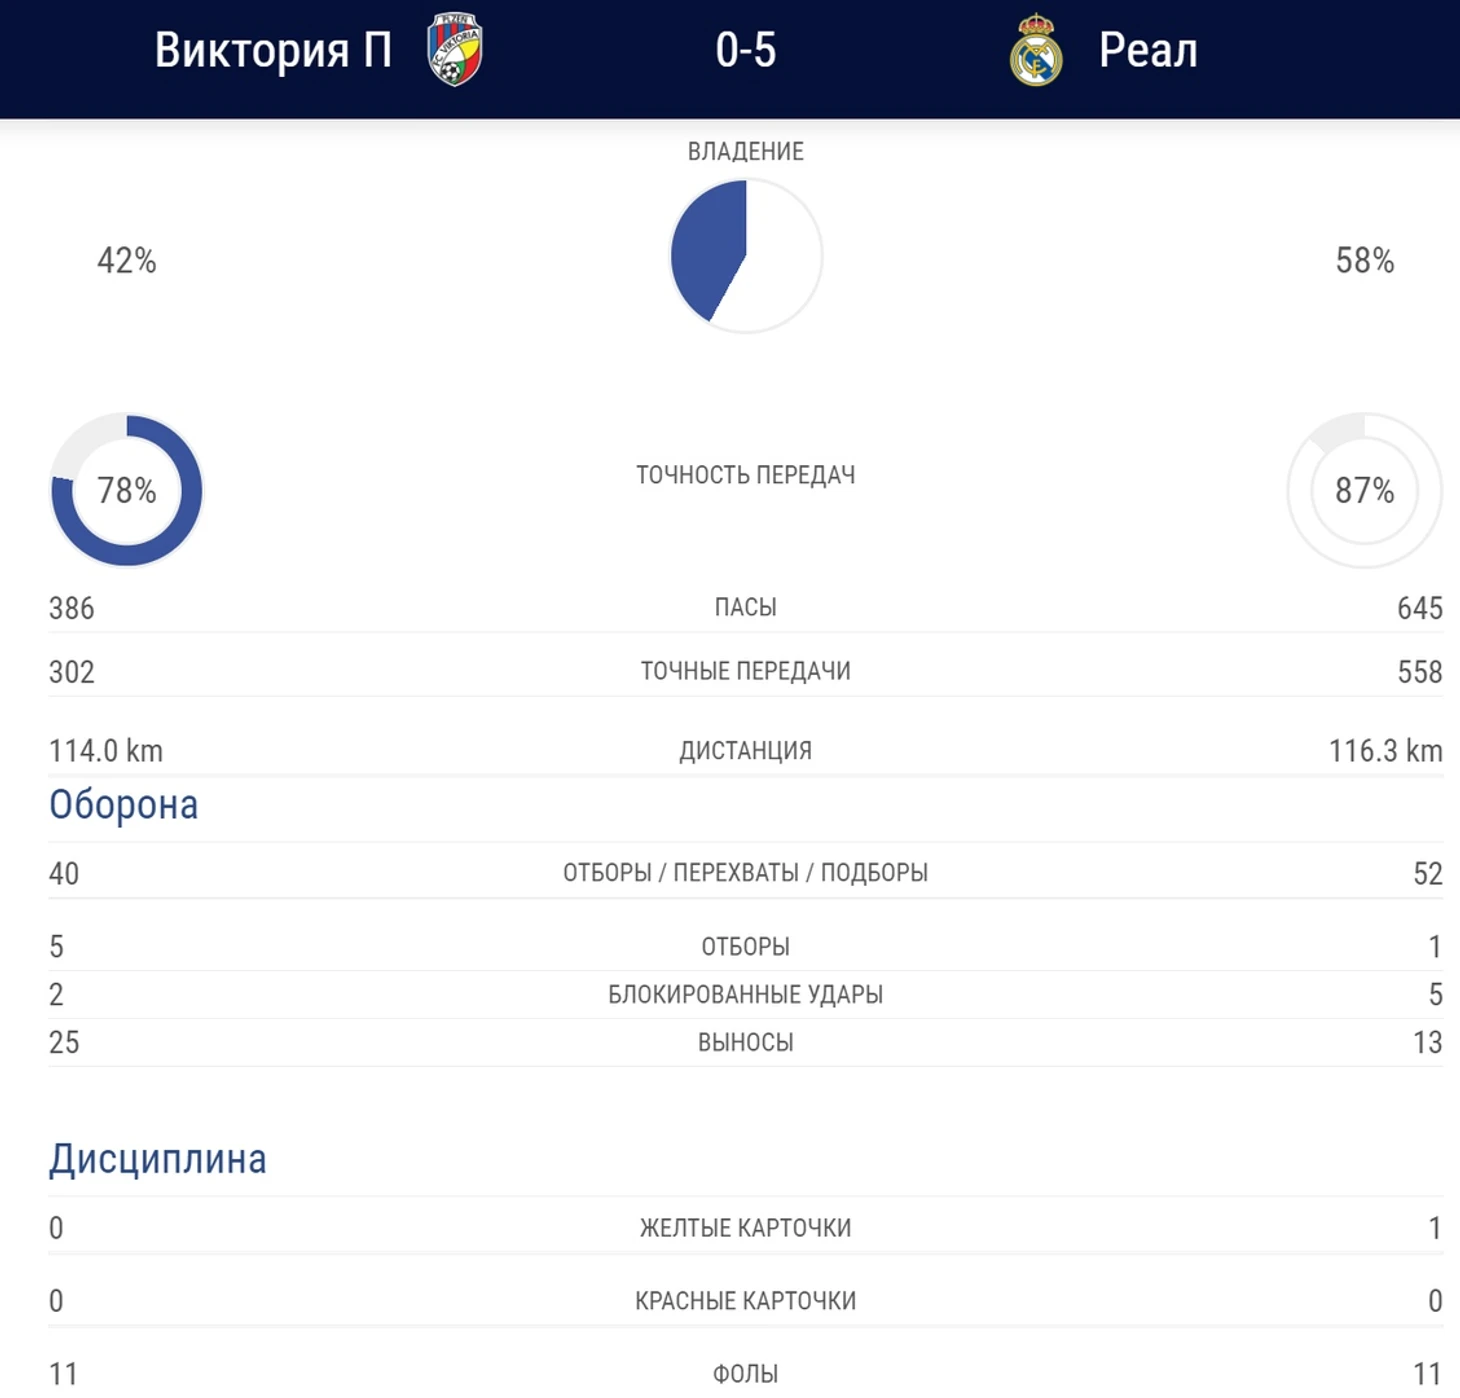Select the Оборона section heading
Viewport: 1460px width, 1398px height.
[124, 805]
